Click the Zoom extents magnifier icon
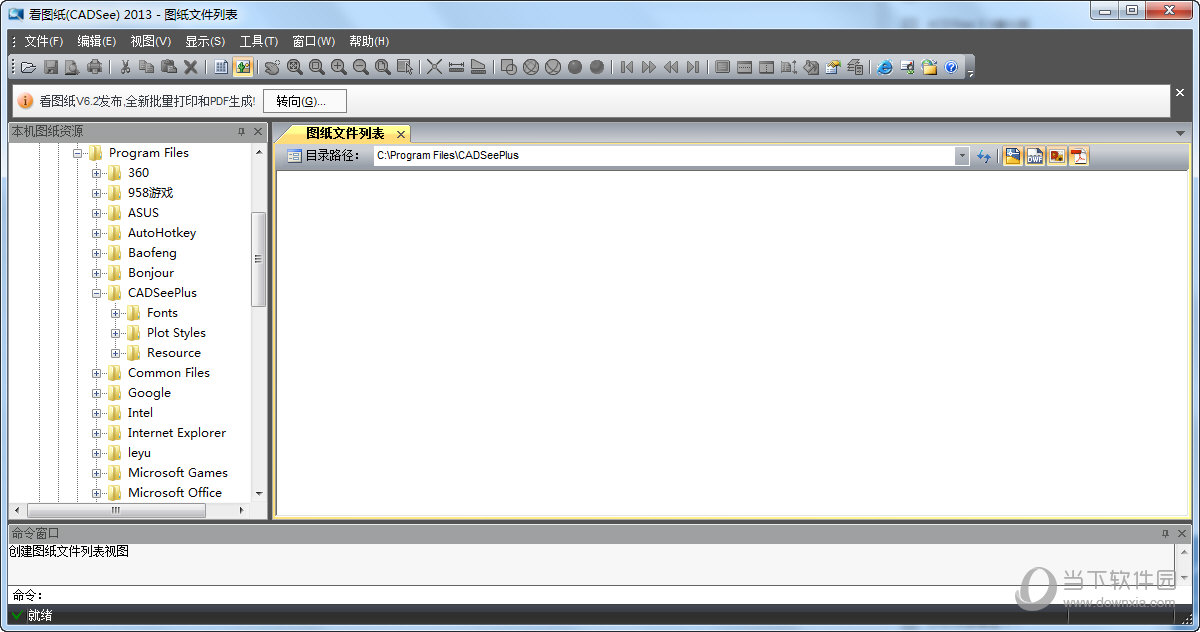This screenshot has height=632, width=1200. click(295, 67)
